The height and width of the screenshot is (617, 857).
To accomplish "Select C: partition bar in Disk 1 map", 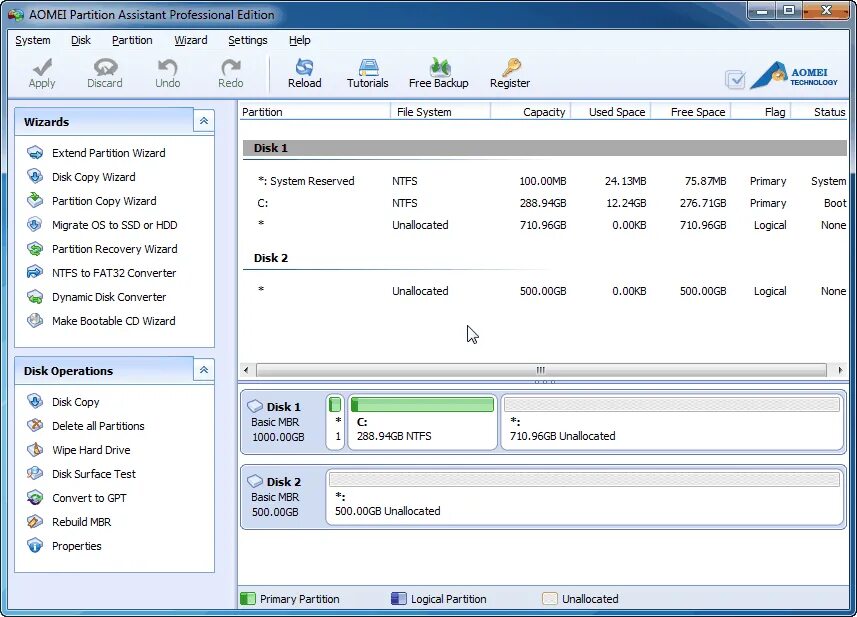I will pos(422,422).
